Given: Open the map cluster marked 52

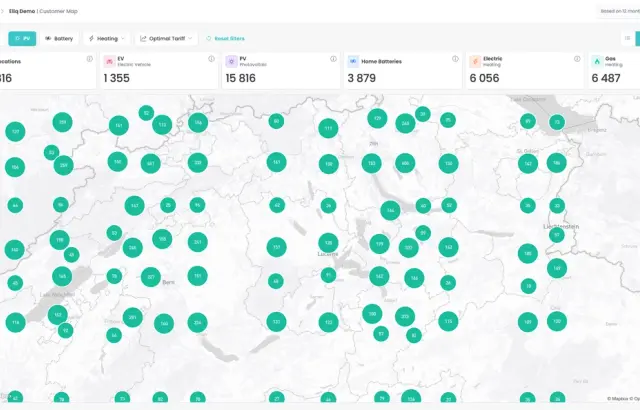Looking at the screenshot, I should pos(146,113).
